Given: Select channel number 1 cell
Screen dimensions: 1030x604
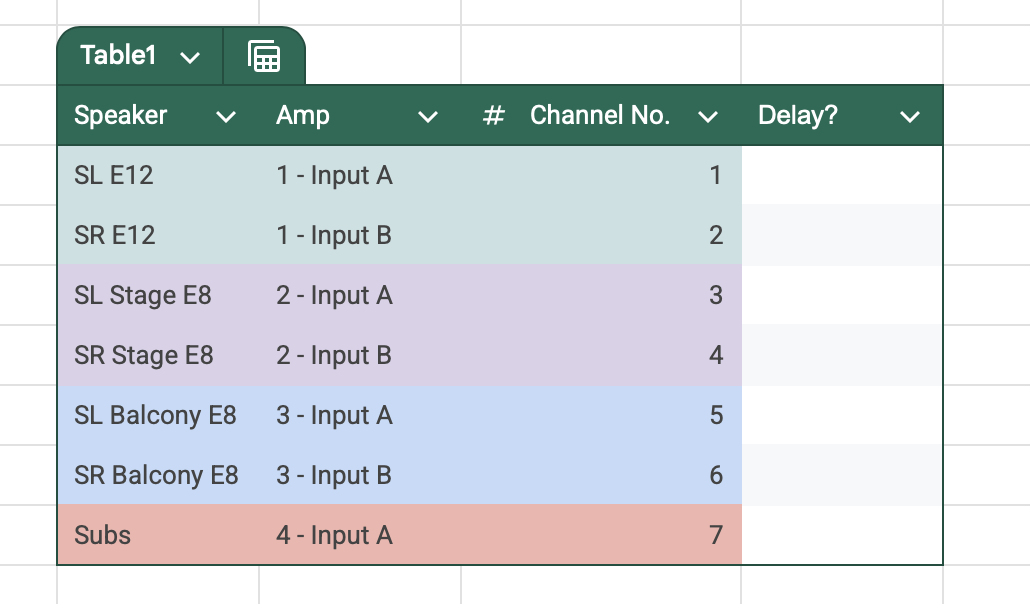Looking at the screenshot, I should pos(601,175).
